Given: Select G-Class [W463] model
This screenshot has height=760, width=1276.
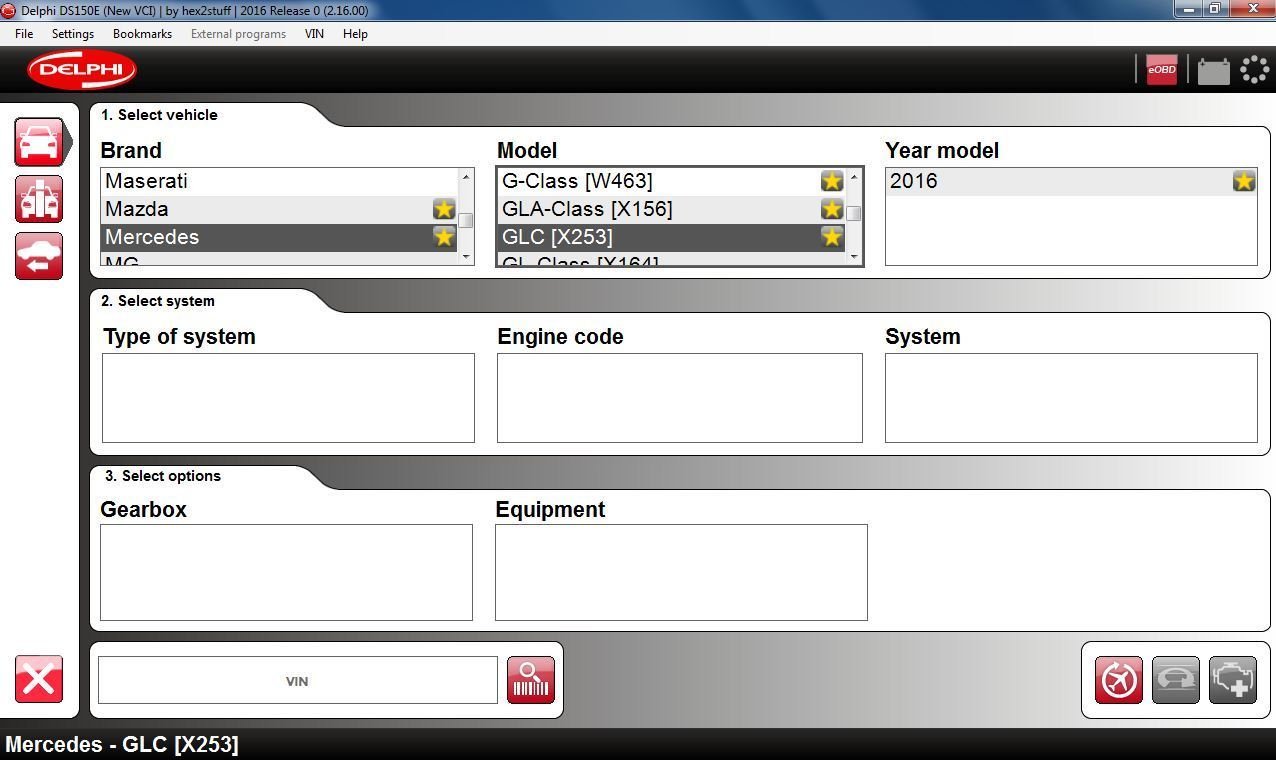Looking at the screenshot, I should pos(577,181).
